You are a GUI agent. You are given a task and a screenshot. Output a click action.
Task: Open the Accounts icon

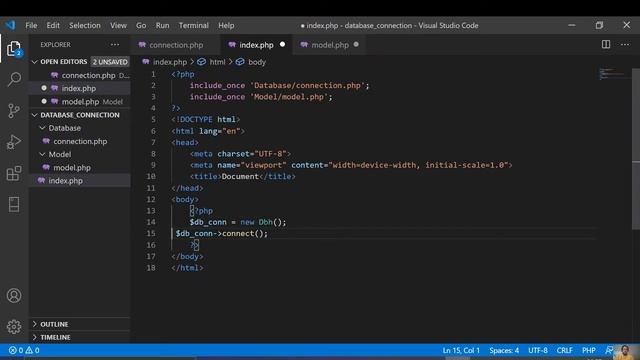pyautogui.click(x=14, y=296)
